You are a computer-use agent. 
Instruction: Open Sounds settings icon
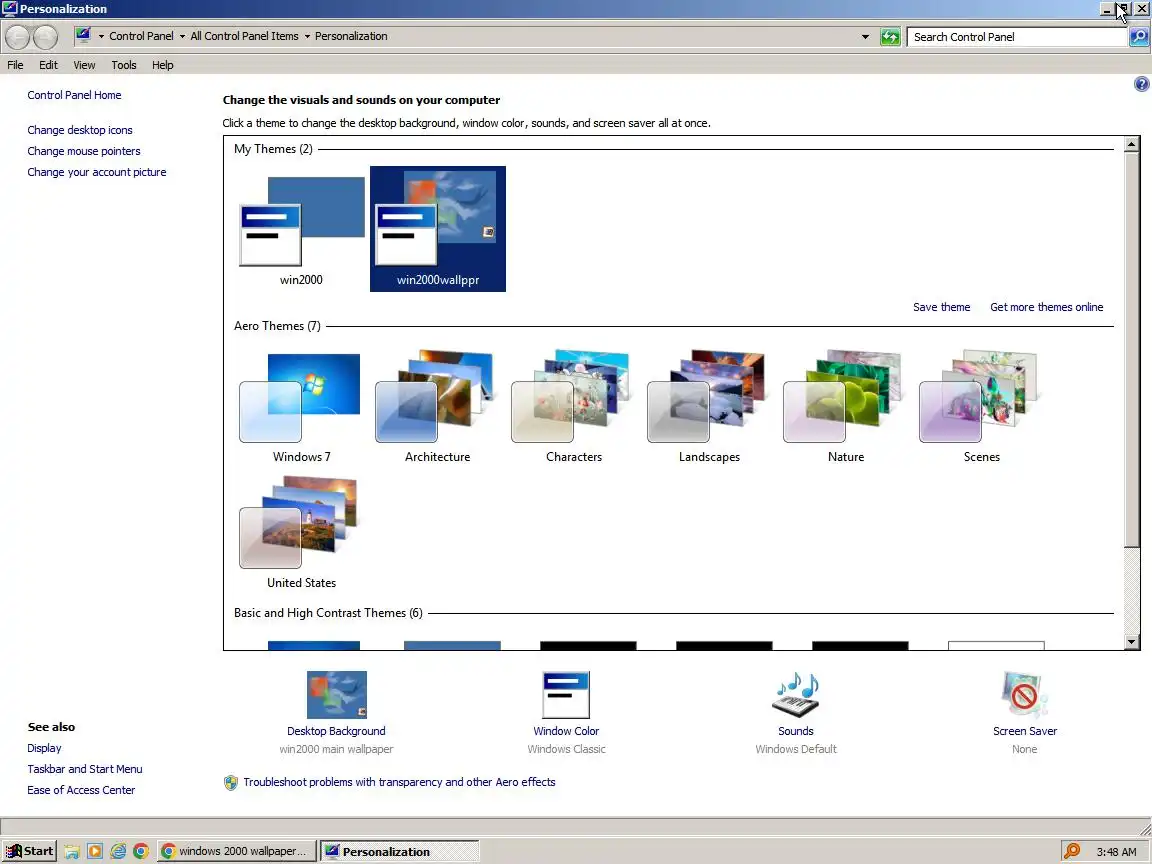pyautogui.click(x=796, y=694)
